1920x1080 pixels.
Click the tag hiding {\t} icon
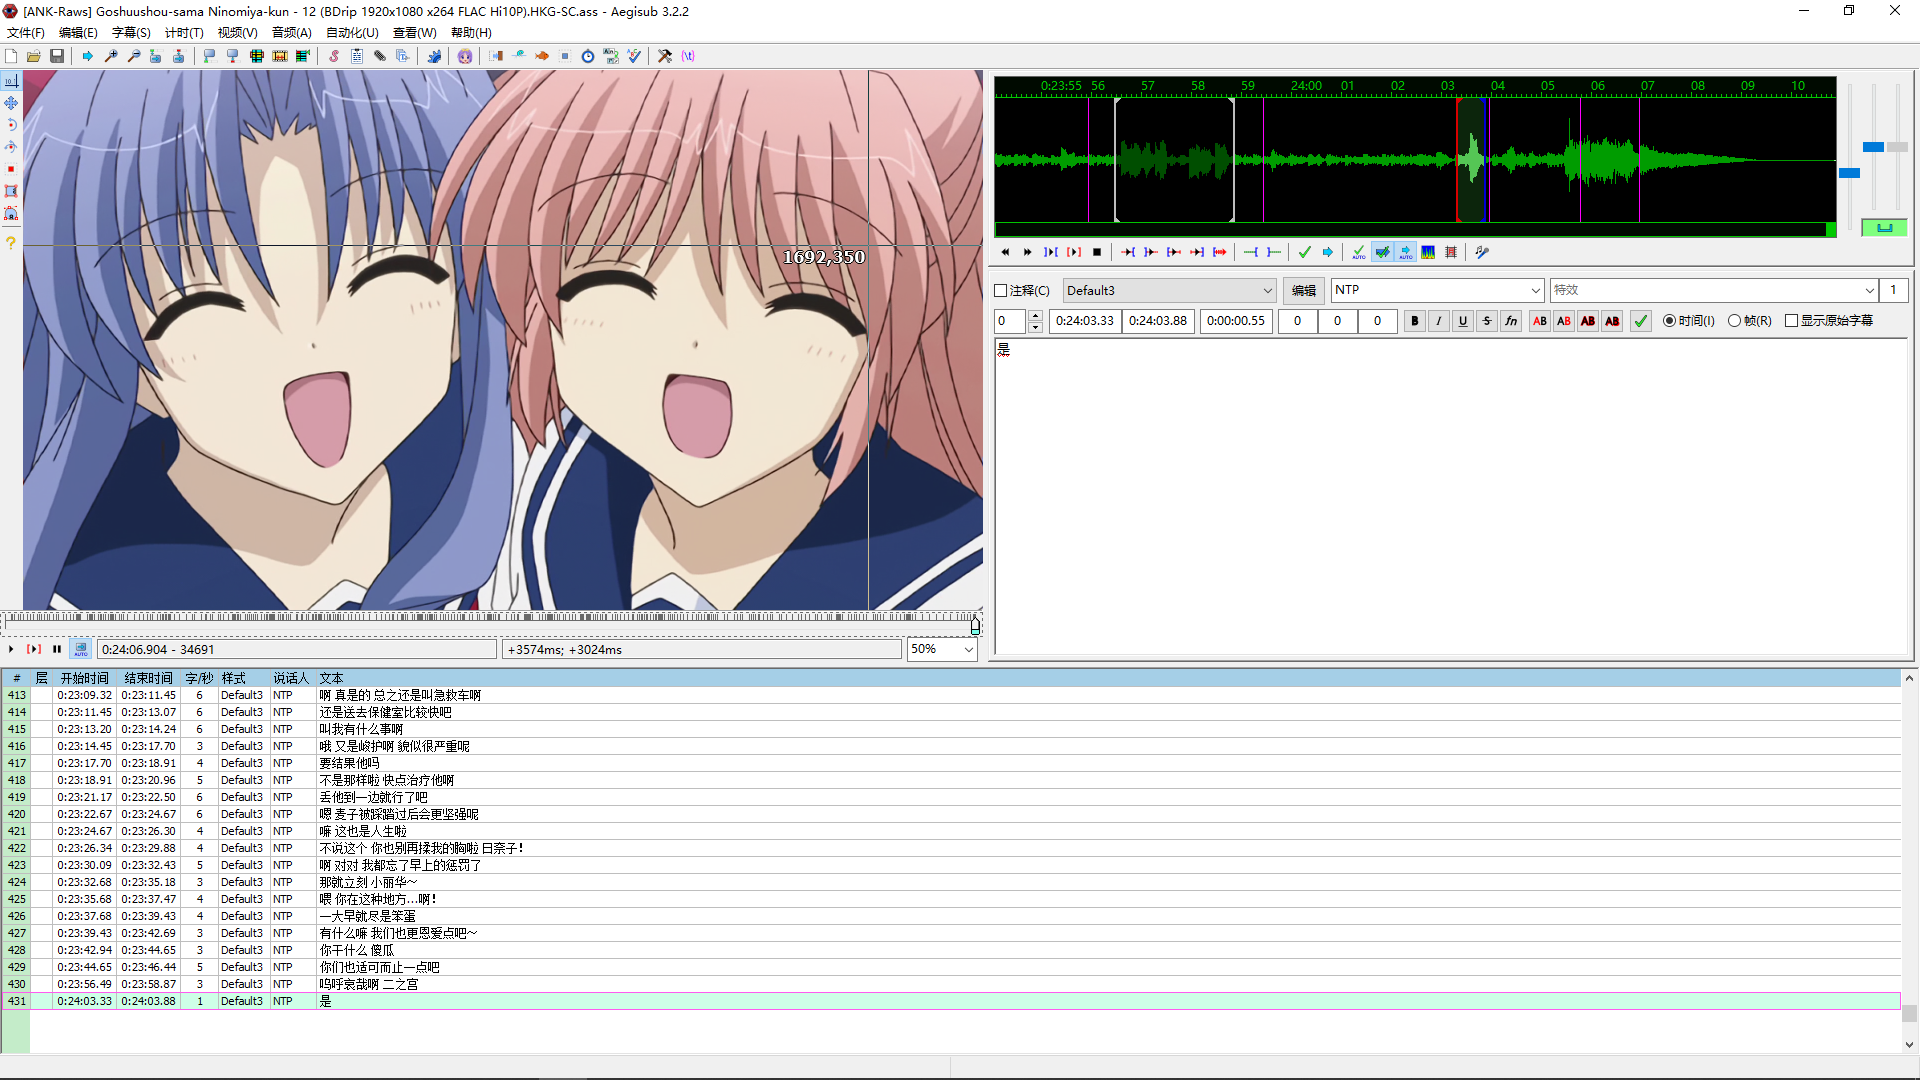click(x=688, y=56)
